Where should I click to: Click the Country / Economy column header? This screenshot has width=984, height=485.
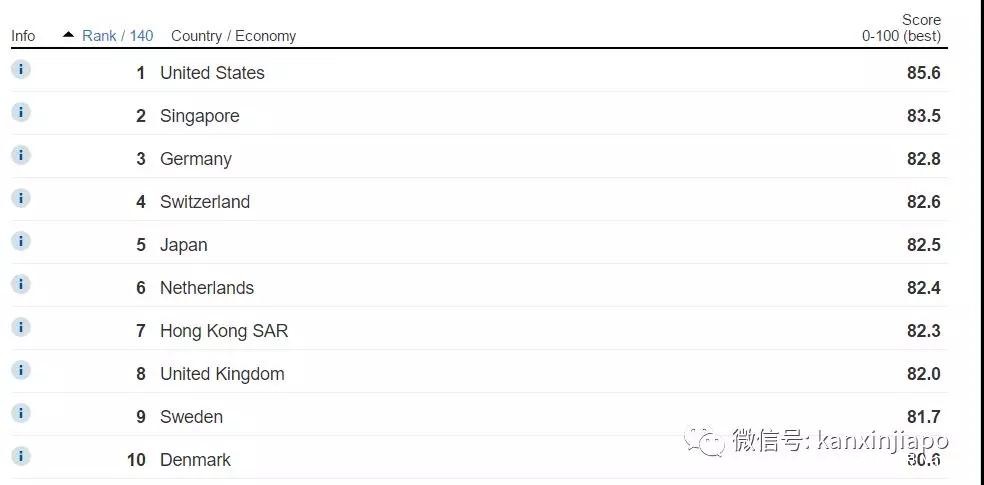tap(233, 36)
